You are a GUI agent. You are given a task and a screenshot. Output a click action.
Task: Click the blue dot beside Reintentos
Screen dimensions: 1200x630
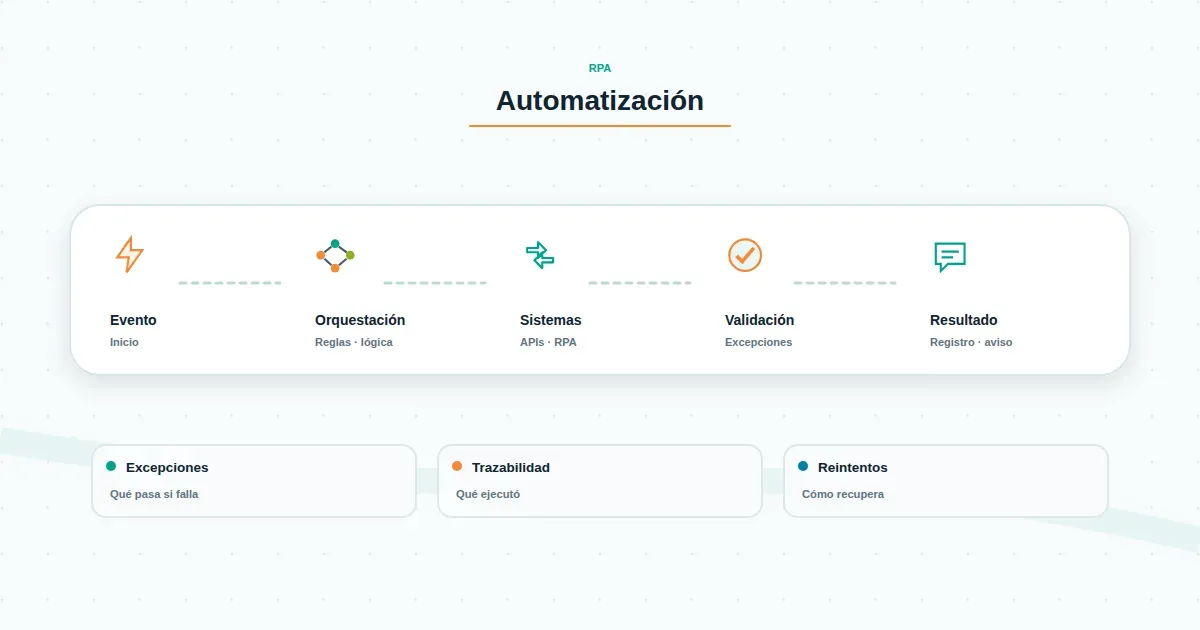click(x=803, y=466)
